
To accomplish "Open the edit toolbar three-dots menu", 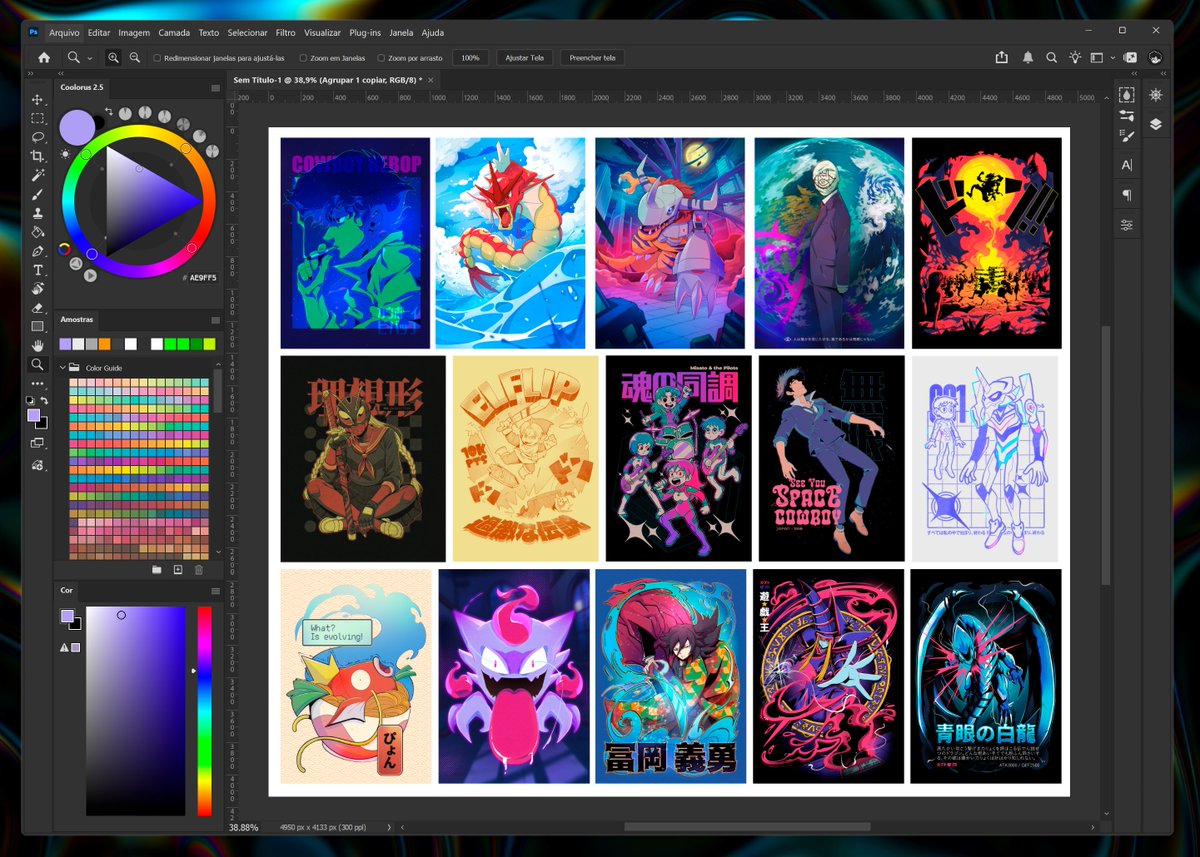I will 37,383.
